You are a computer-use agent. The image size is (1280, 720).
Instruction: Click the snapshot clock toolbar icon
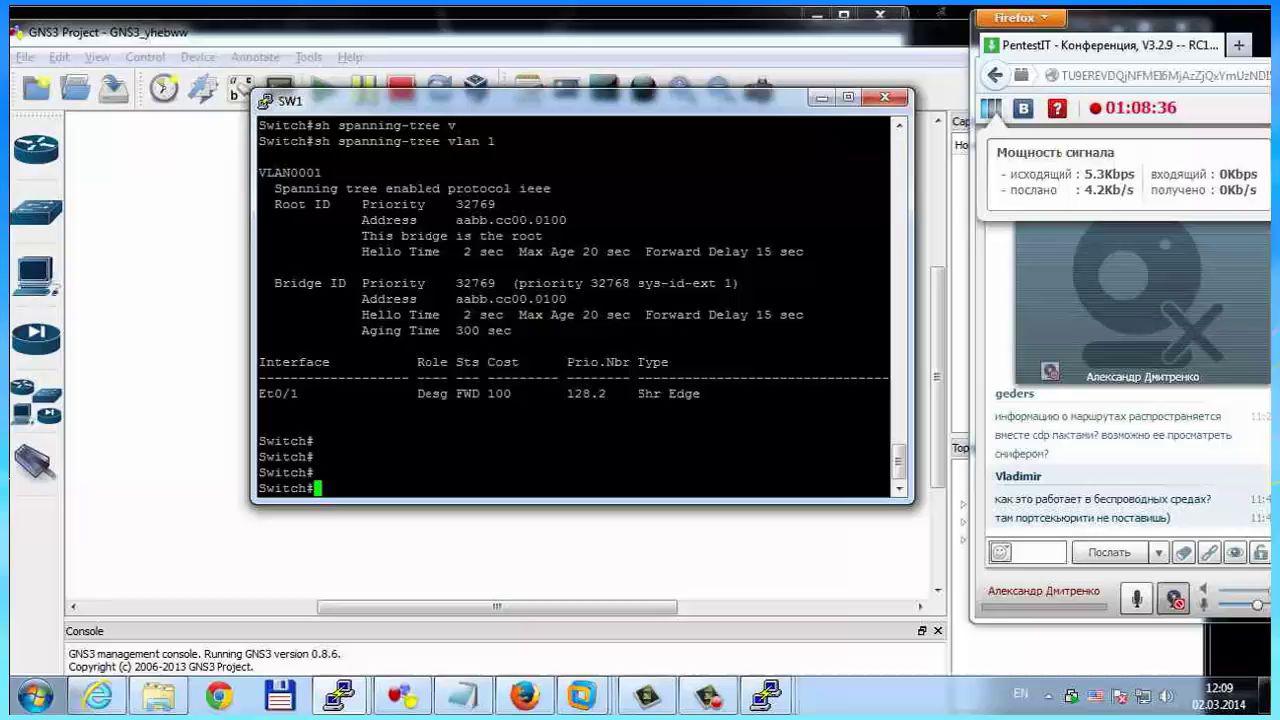pyautogui.click(x=164, y=89)
